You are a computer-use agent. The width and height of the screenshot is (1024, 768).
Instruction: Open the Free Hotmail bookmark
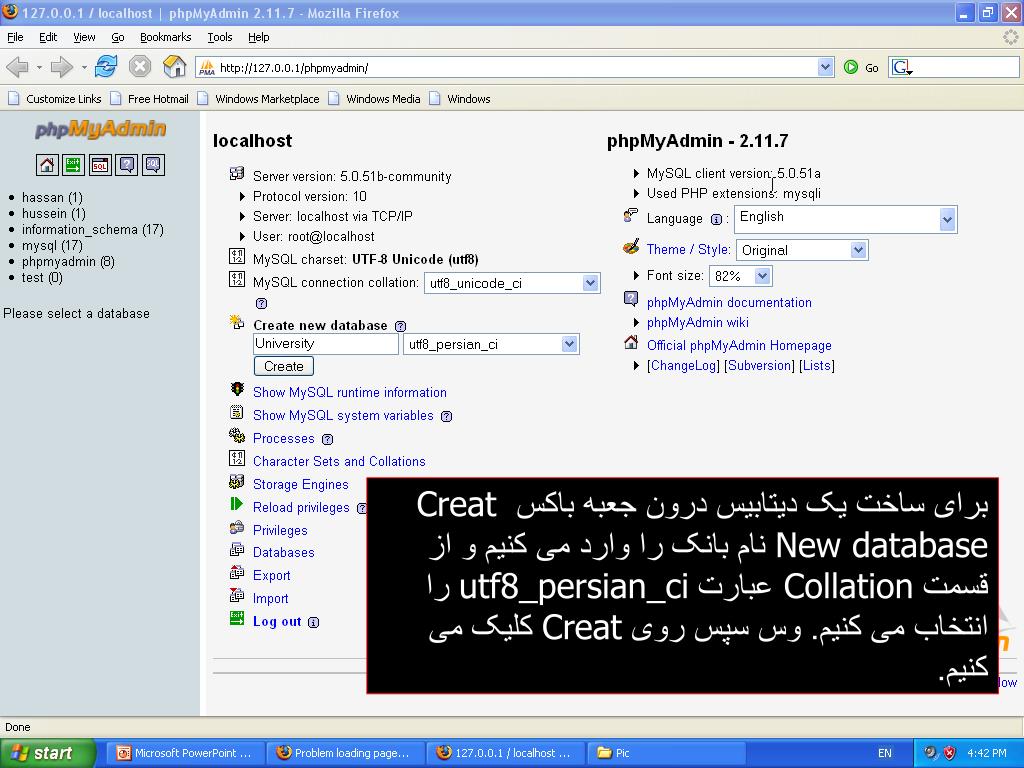point(150,99)
